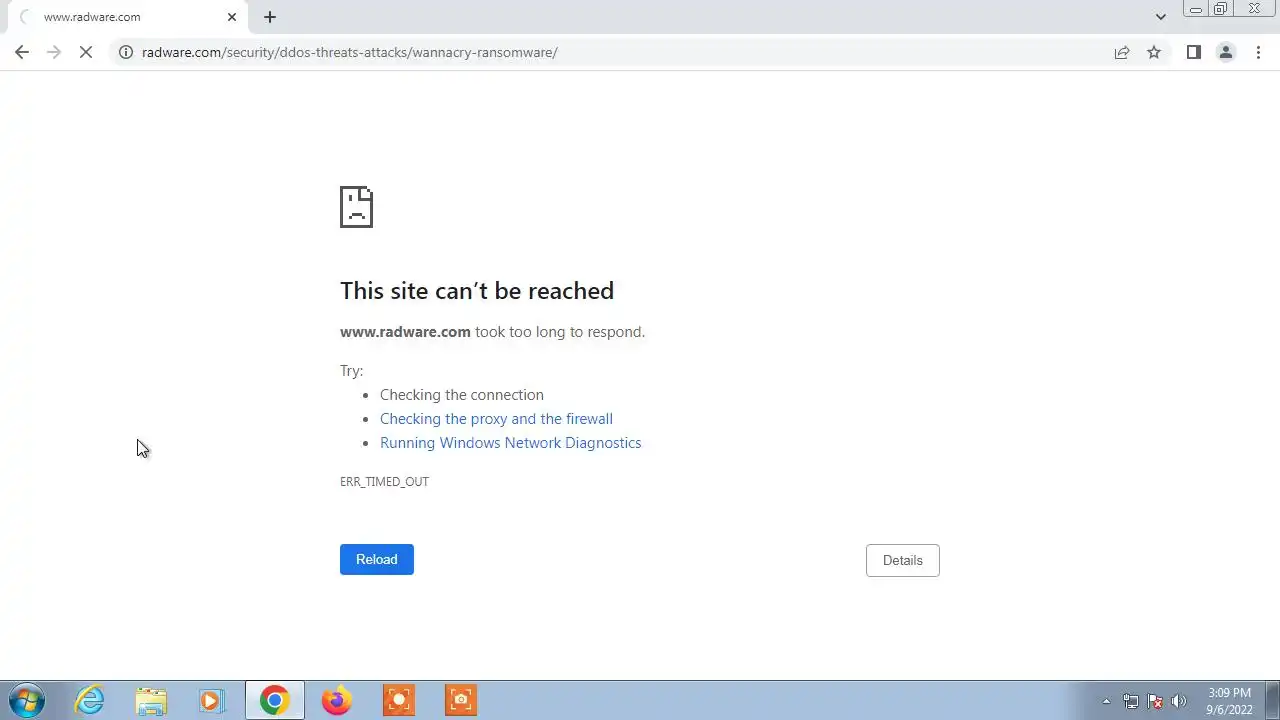Open the Chrome side panel

(1193, 52)
